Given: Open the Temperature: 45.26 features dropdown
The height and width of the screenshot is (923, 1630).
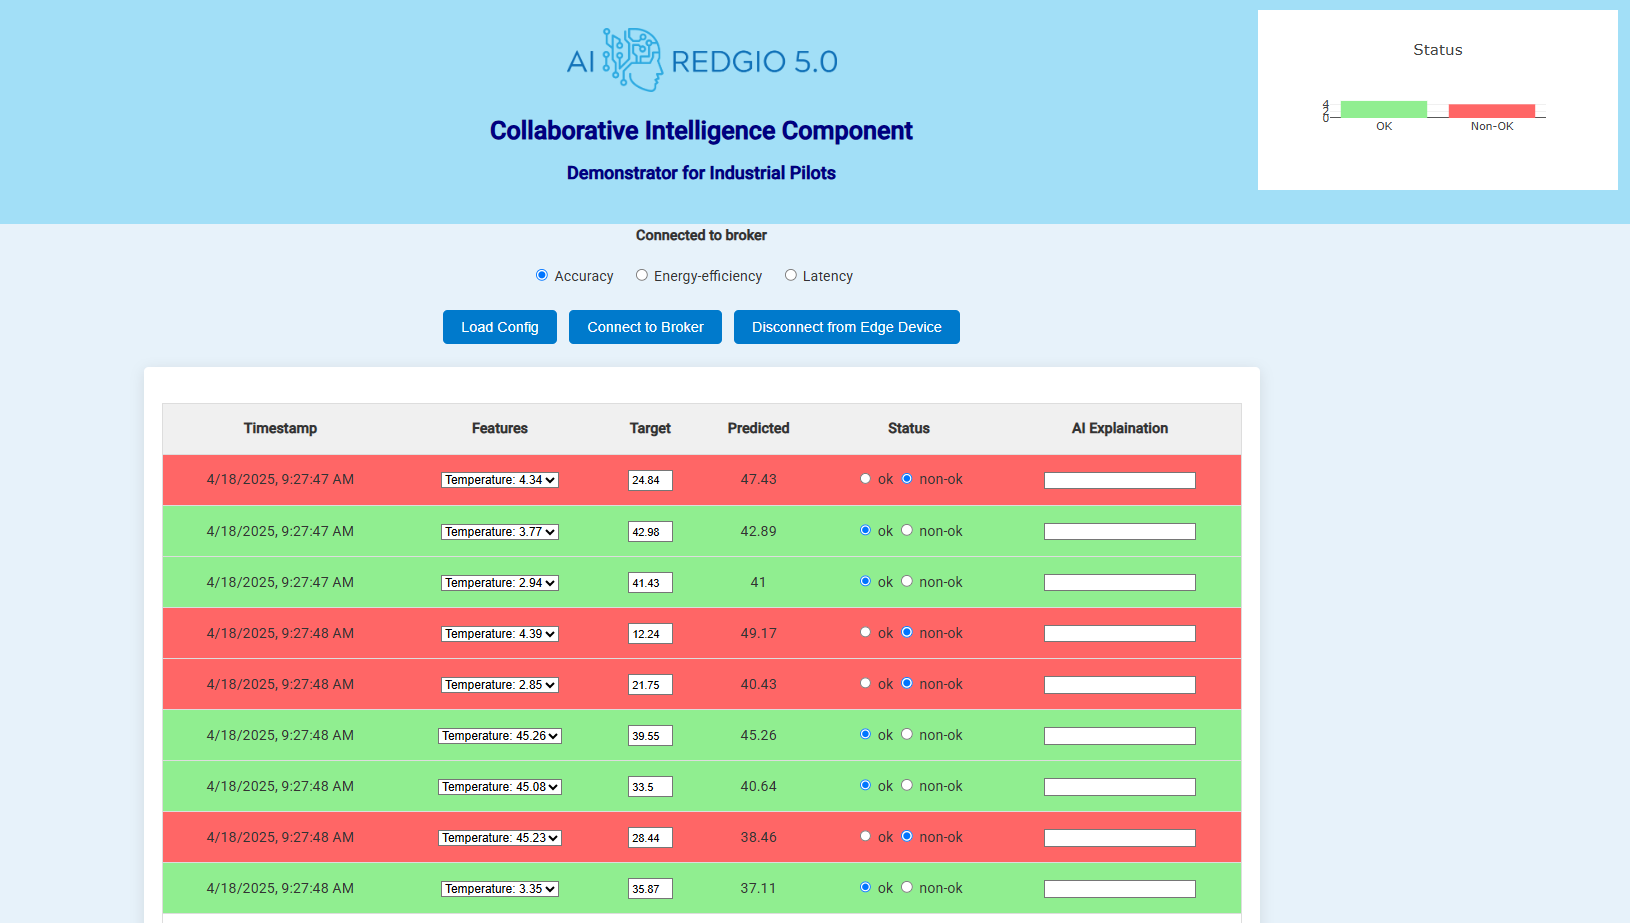Looking at the screenshot, I should [499, 735].
